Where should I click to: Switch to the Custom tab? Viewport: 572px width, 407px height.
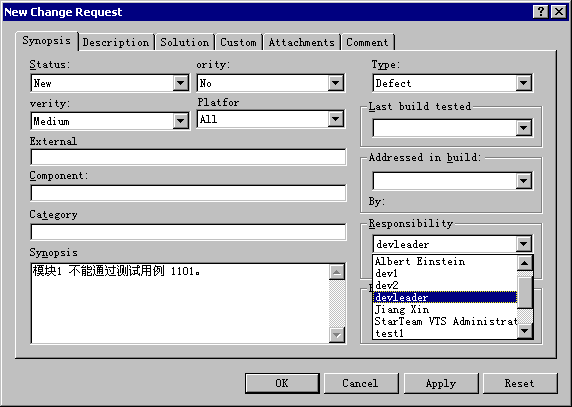239,42
